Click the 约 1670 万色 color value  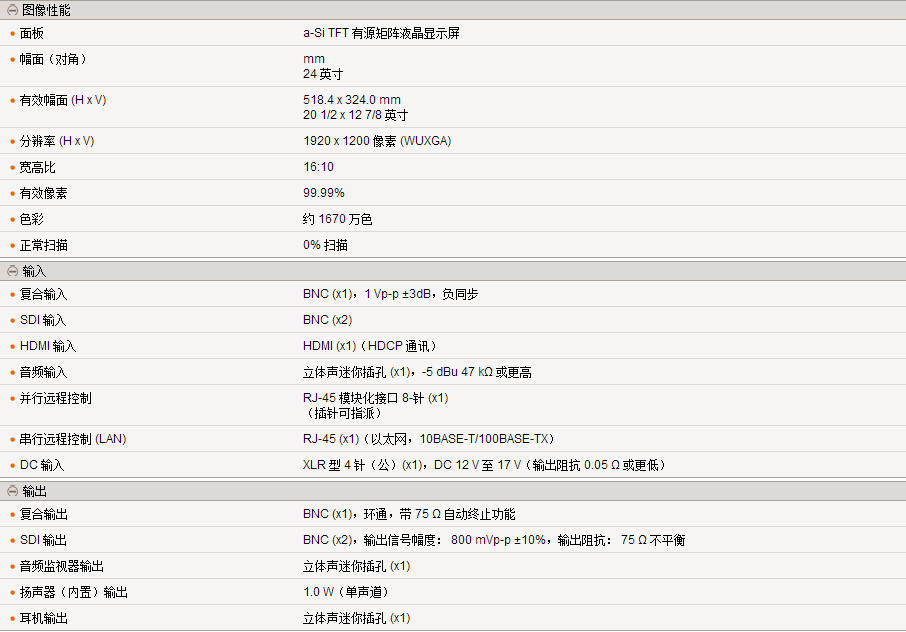(x=337, y=219)
